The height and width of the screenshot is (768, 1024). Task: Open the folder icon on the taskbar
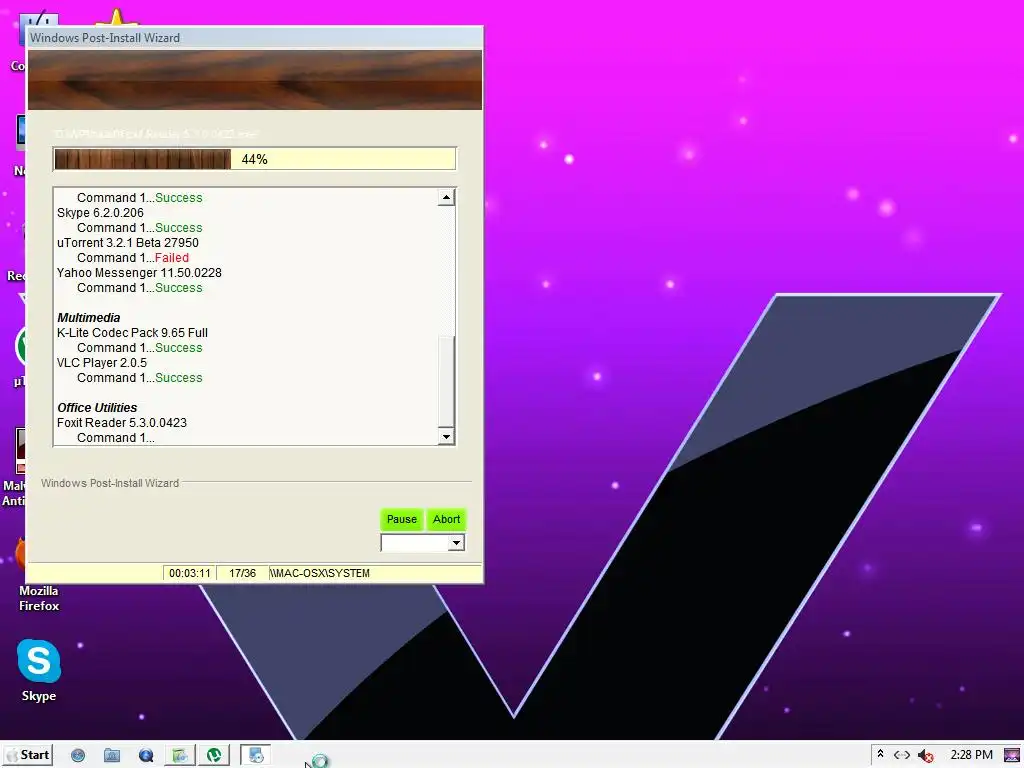pyautogui.click(x=112, y=756)
